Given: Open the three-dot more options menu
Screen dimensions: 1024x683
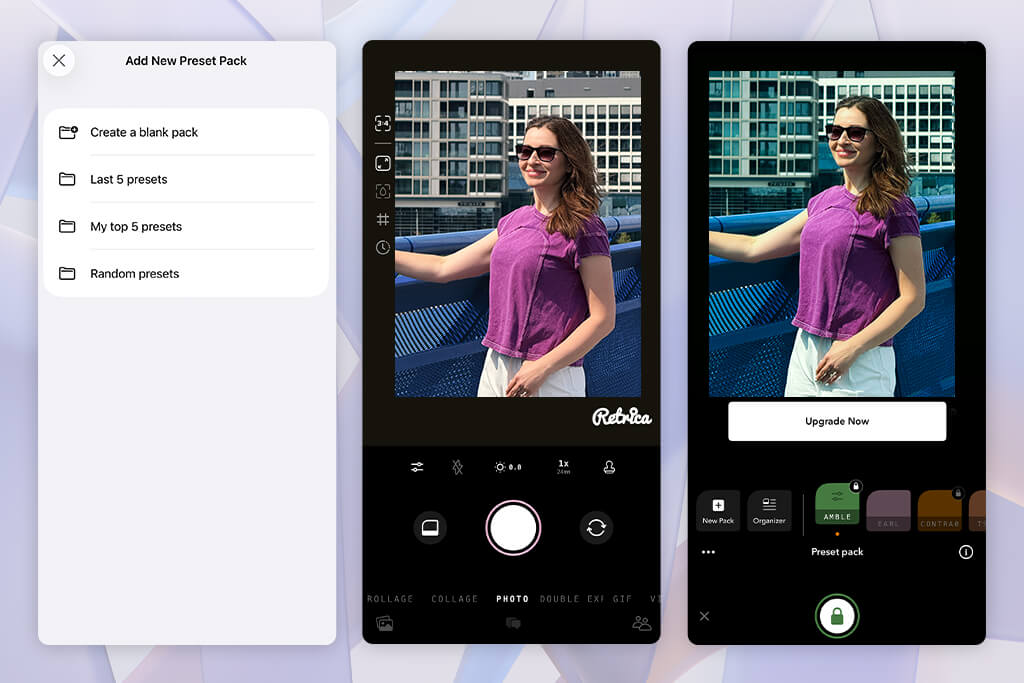Looking at the screenshot, I should tap(708, 552).
